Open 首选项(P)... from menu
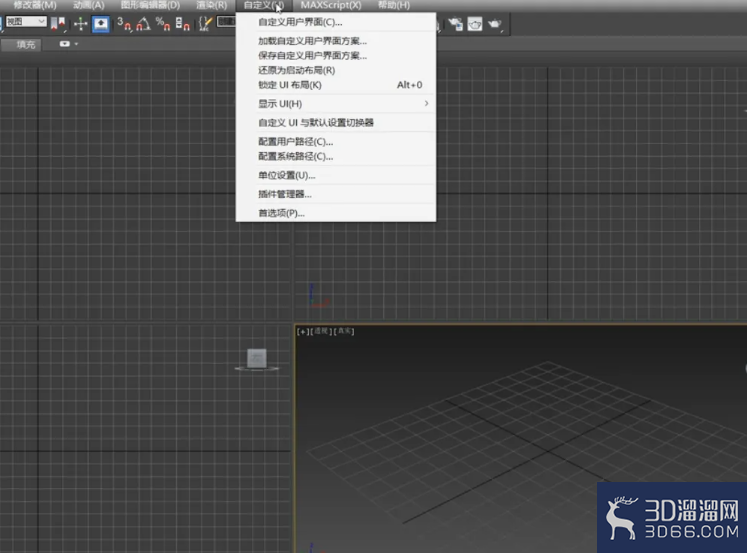747x553 pixels. [336, 213]
